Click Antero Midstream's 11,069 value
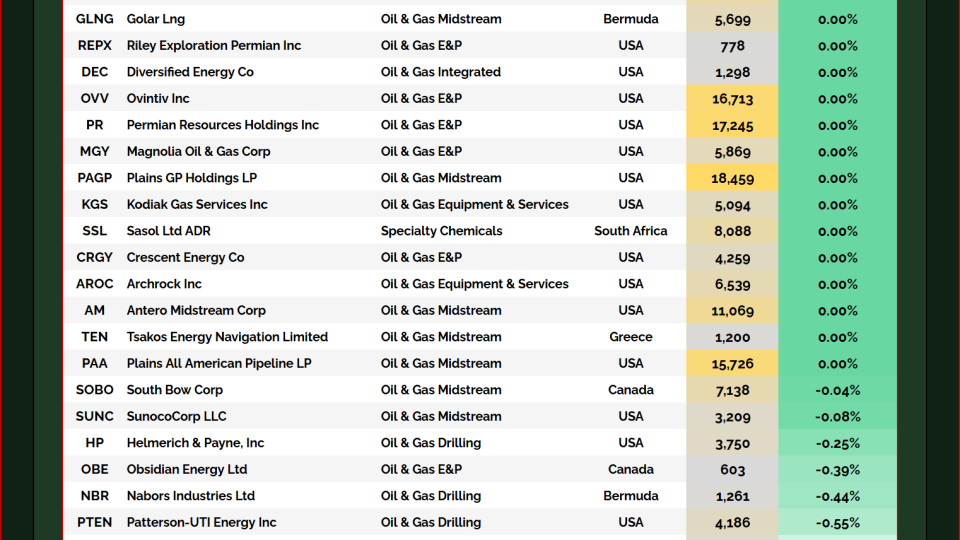960x540 pixels. coord(732,311)
